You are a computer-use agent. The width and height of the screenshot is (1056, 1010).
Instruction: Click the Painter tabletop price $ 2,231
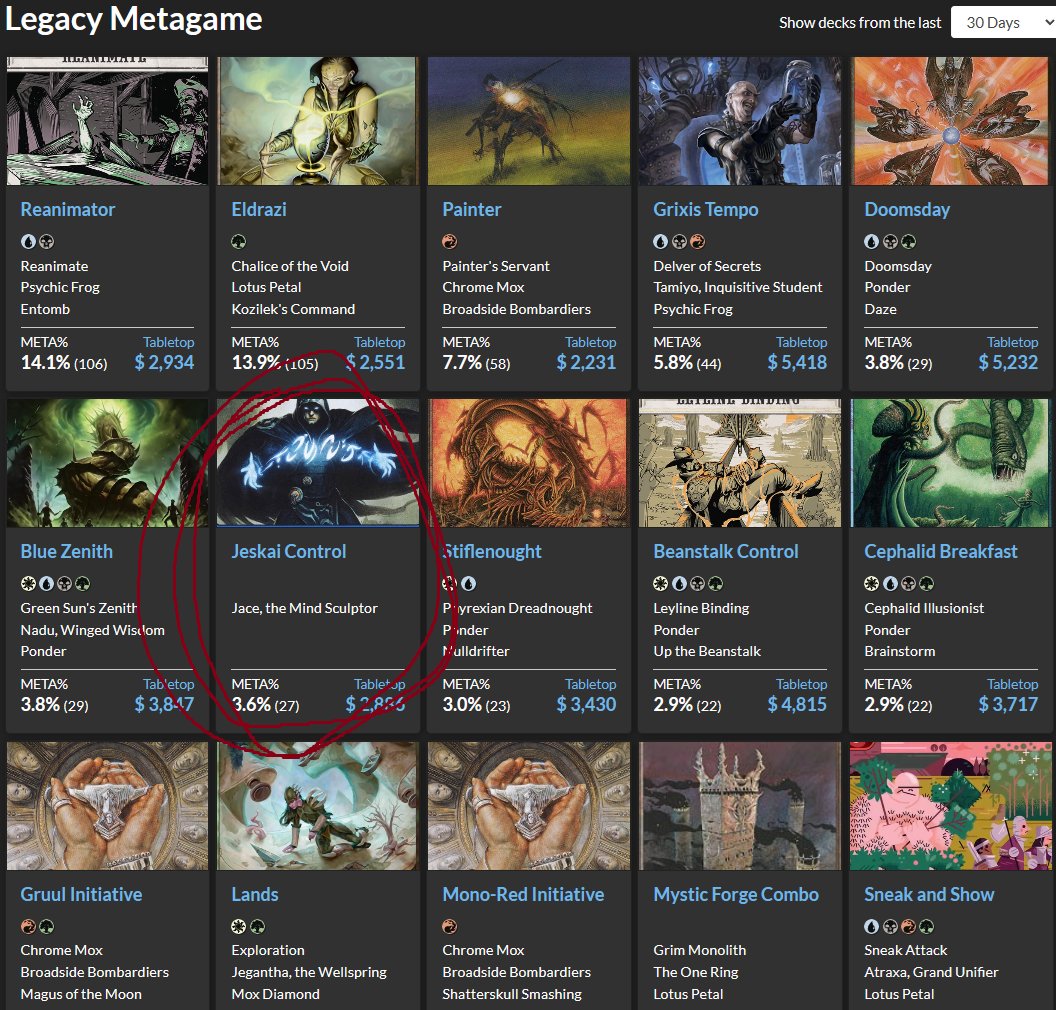coord(586,362)
